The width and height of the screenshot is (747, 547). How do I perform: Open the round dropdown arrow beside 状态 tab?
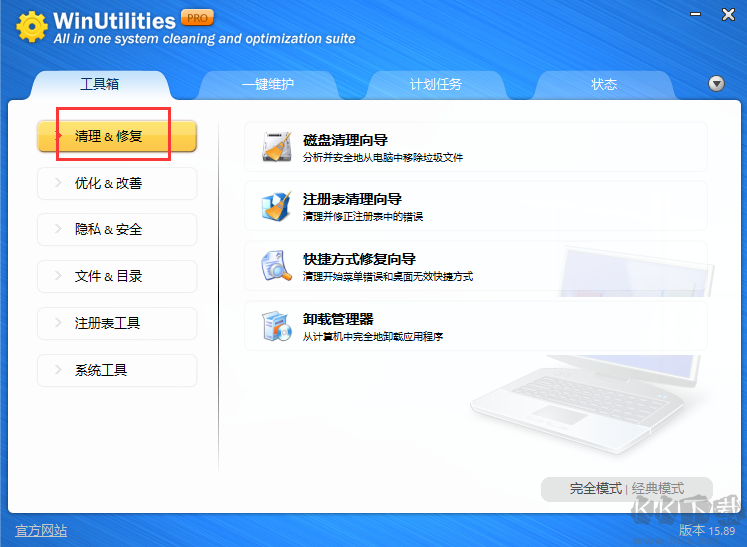click(716, 84)
